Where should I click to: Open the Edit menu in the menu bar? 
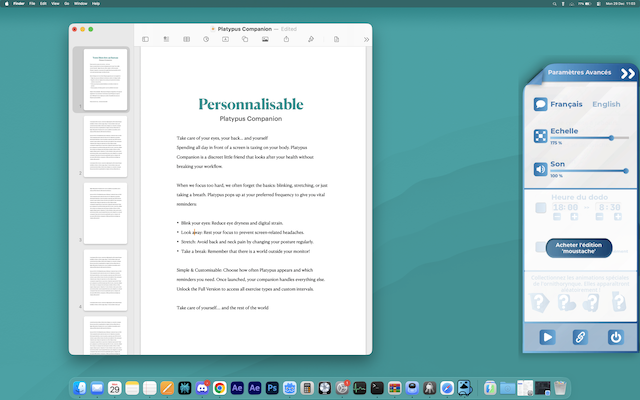point(45,4)
